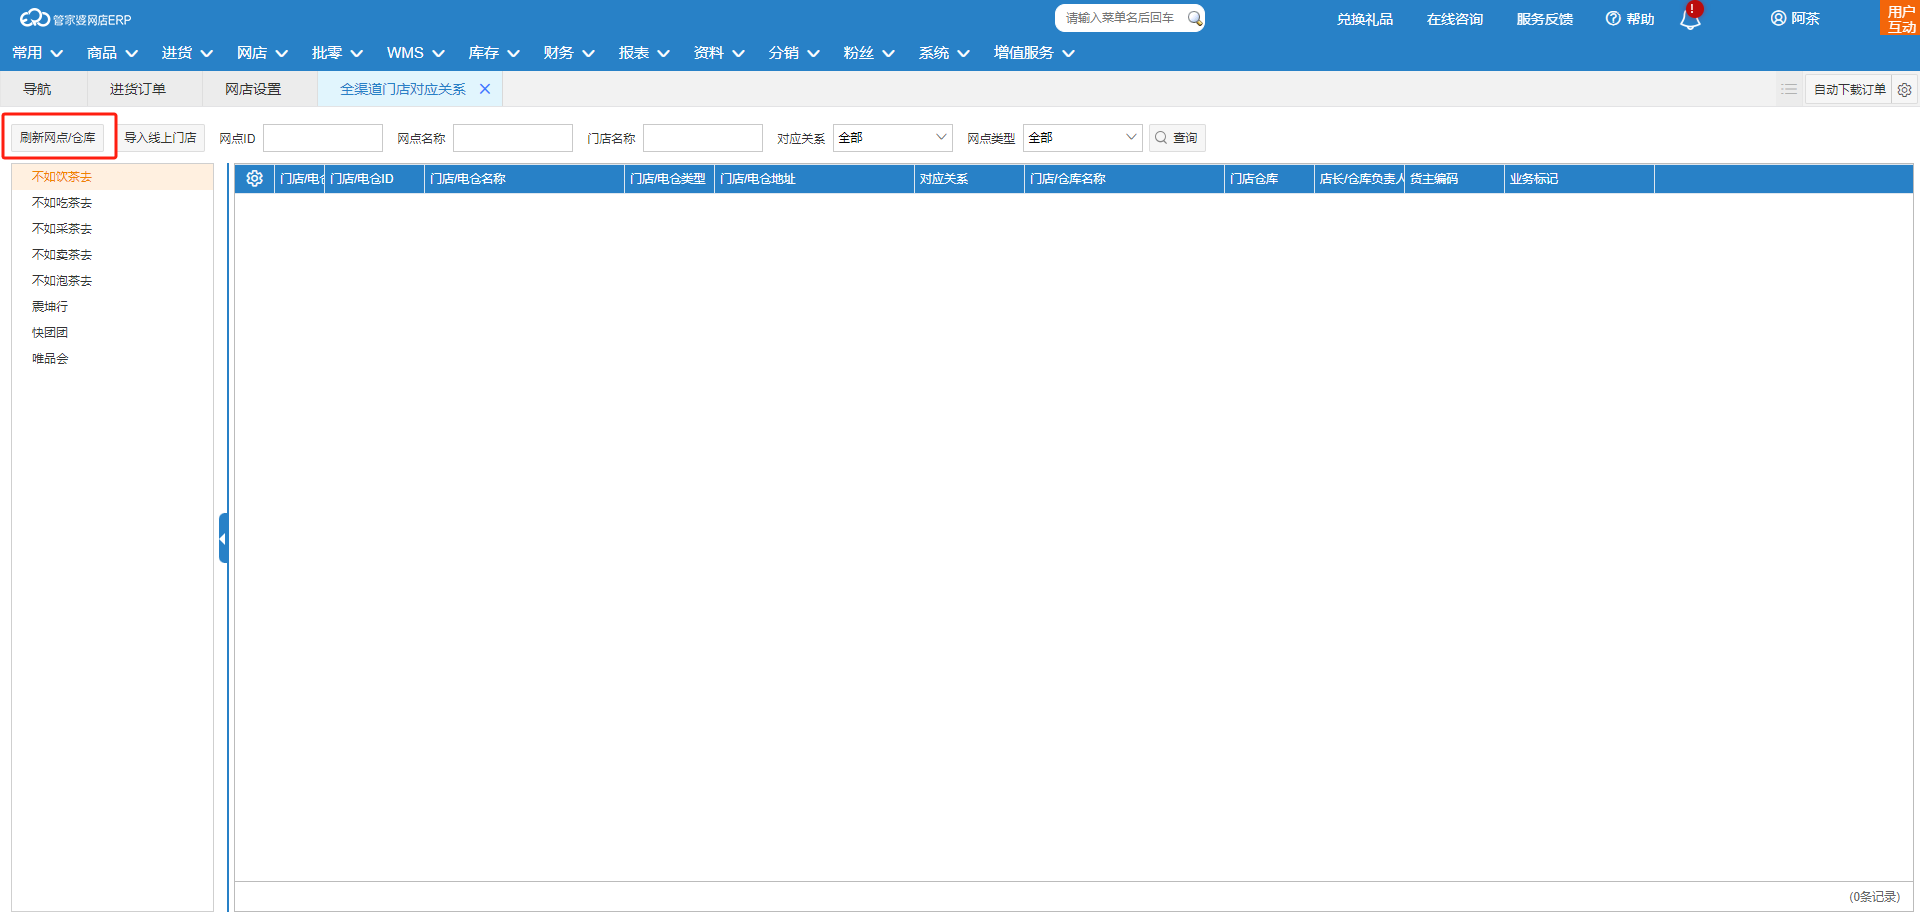Click 导入线上门店 button
The width and height of the screenshot is (1920, 919).
click(160, 138)
